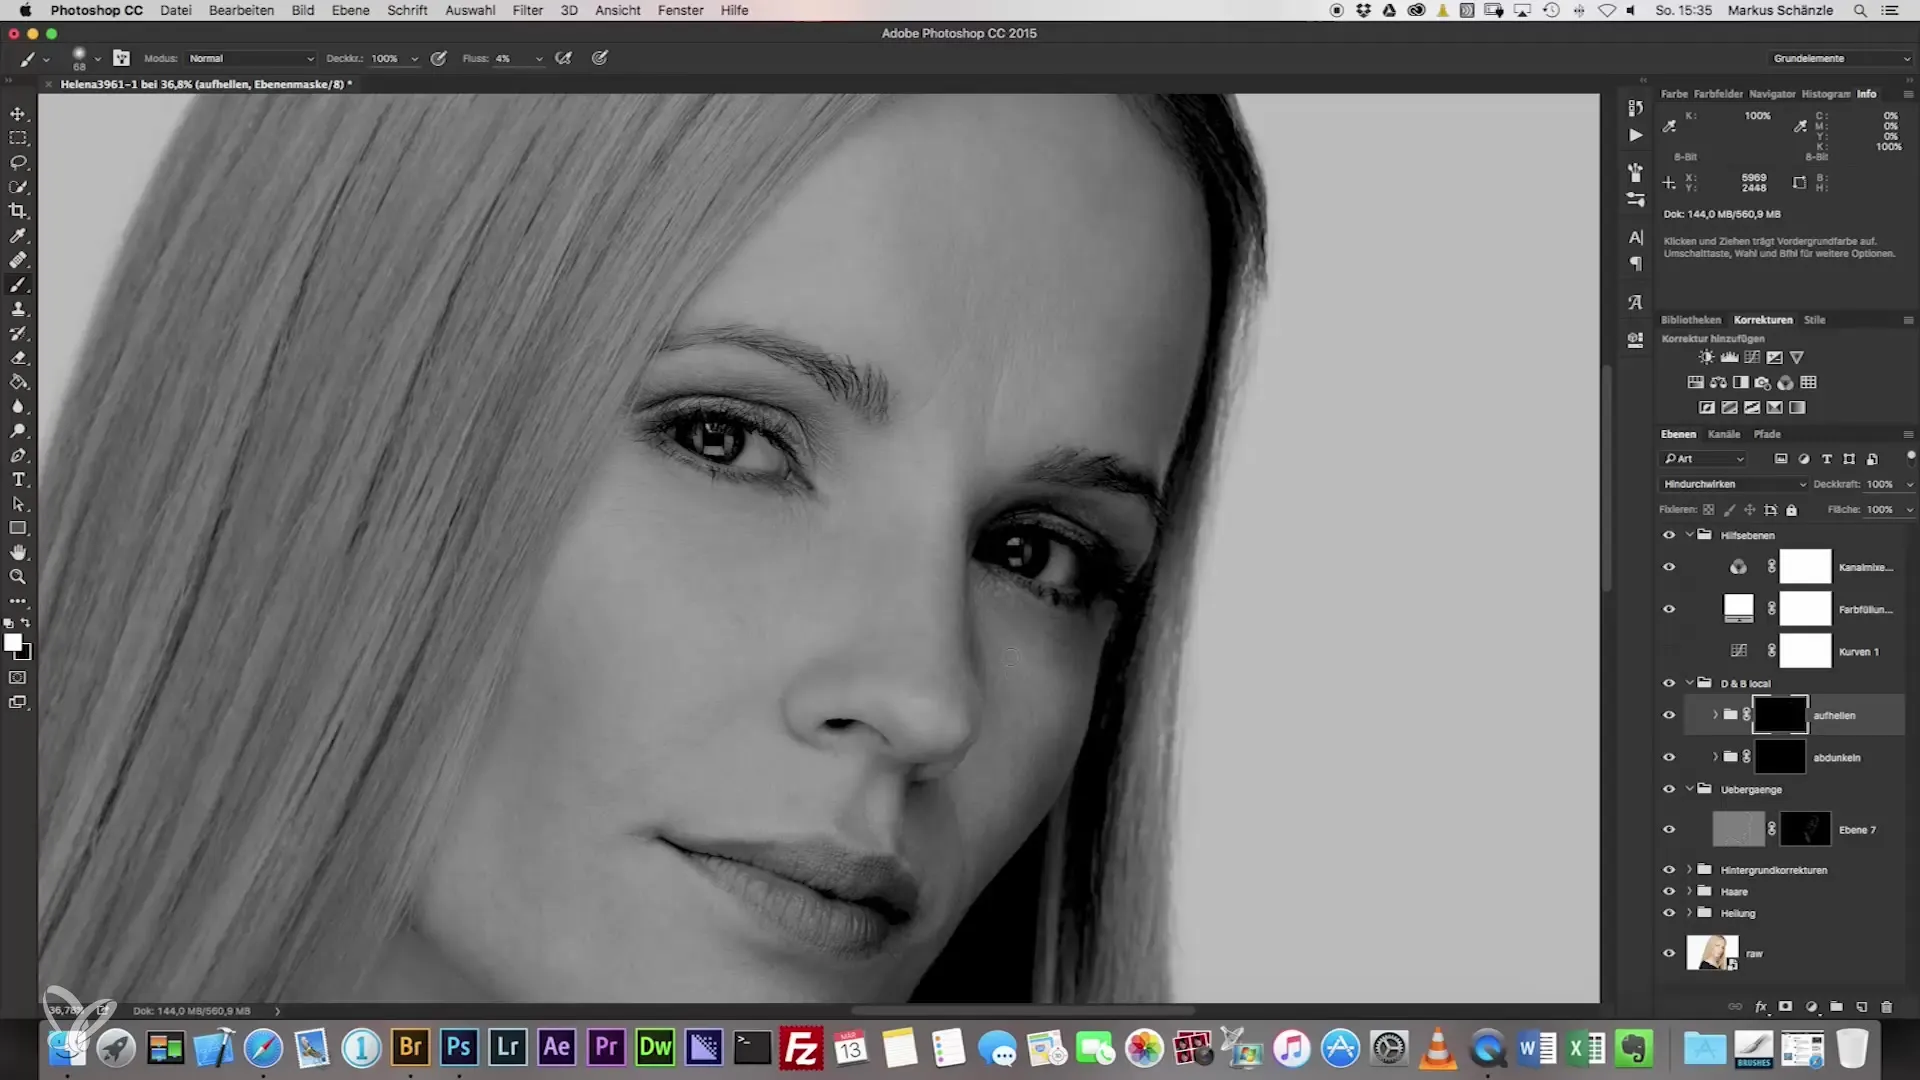
Task: Select the Pen tool
Action: click(18, 455)
